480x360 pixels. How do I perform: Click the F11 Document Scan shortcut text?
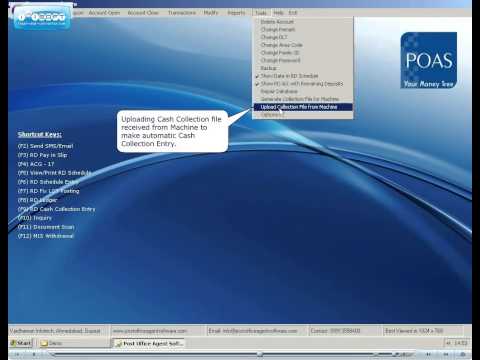pyautogui.click(x=46, y=227)
